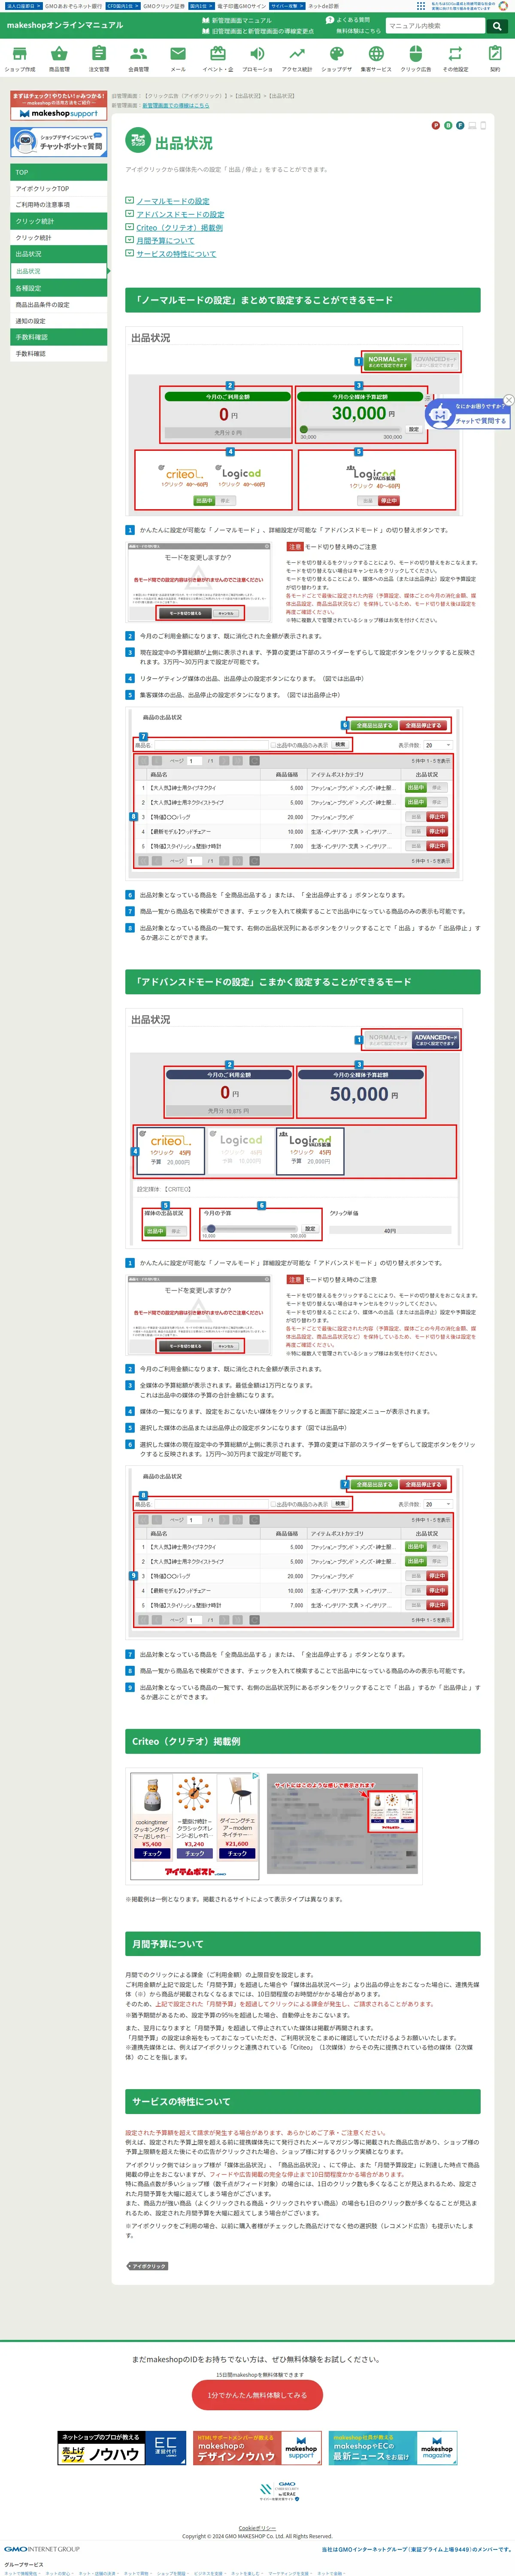Click the アイポクリック tag label
Screen dimensions: 515x2576
pyautogui.click(x=148, y=2266)
